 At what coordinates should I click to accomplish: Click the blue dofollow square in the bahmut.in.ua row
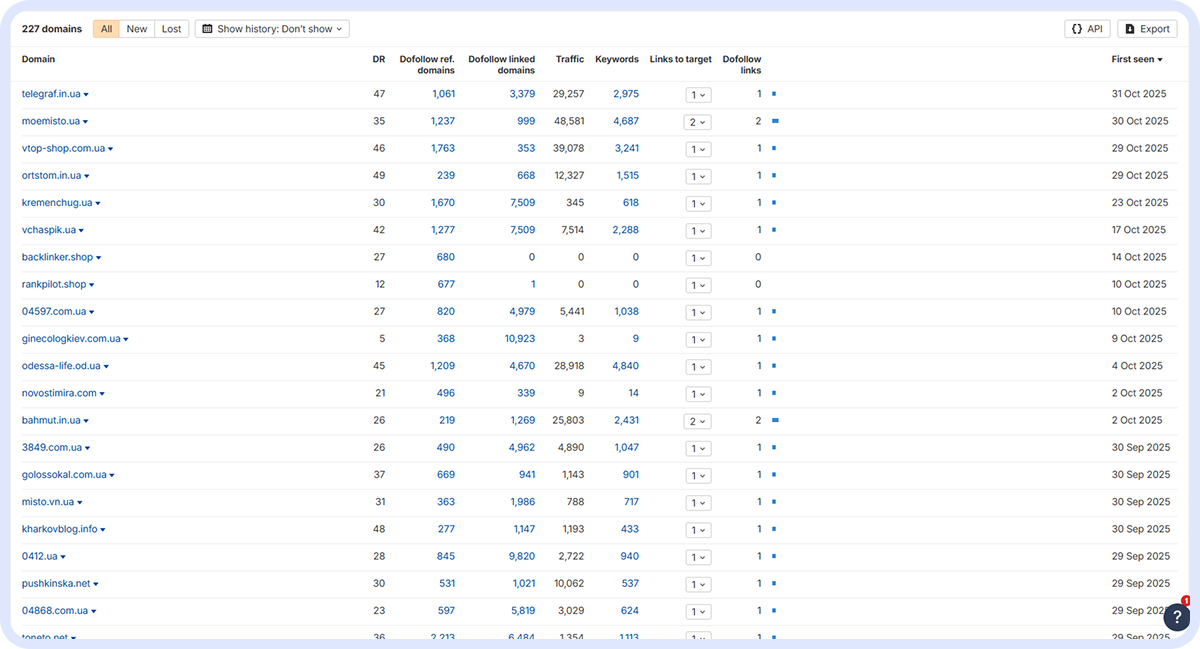click(775, 420)
